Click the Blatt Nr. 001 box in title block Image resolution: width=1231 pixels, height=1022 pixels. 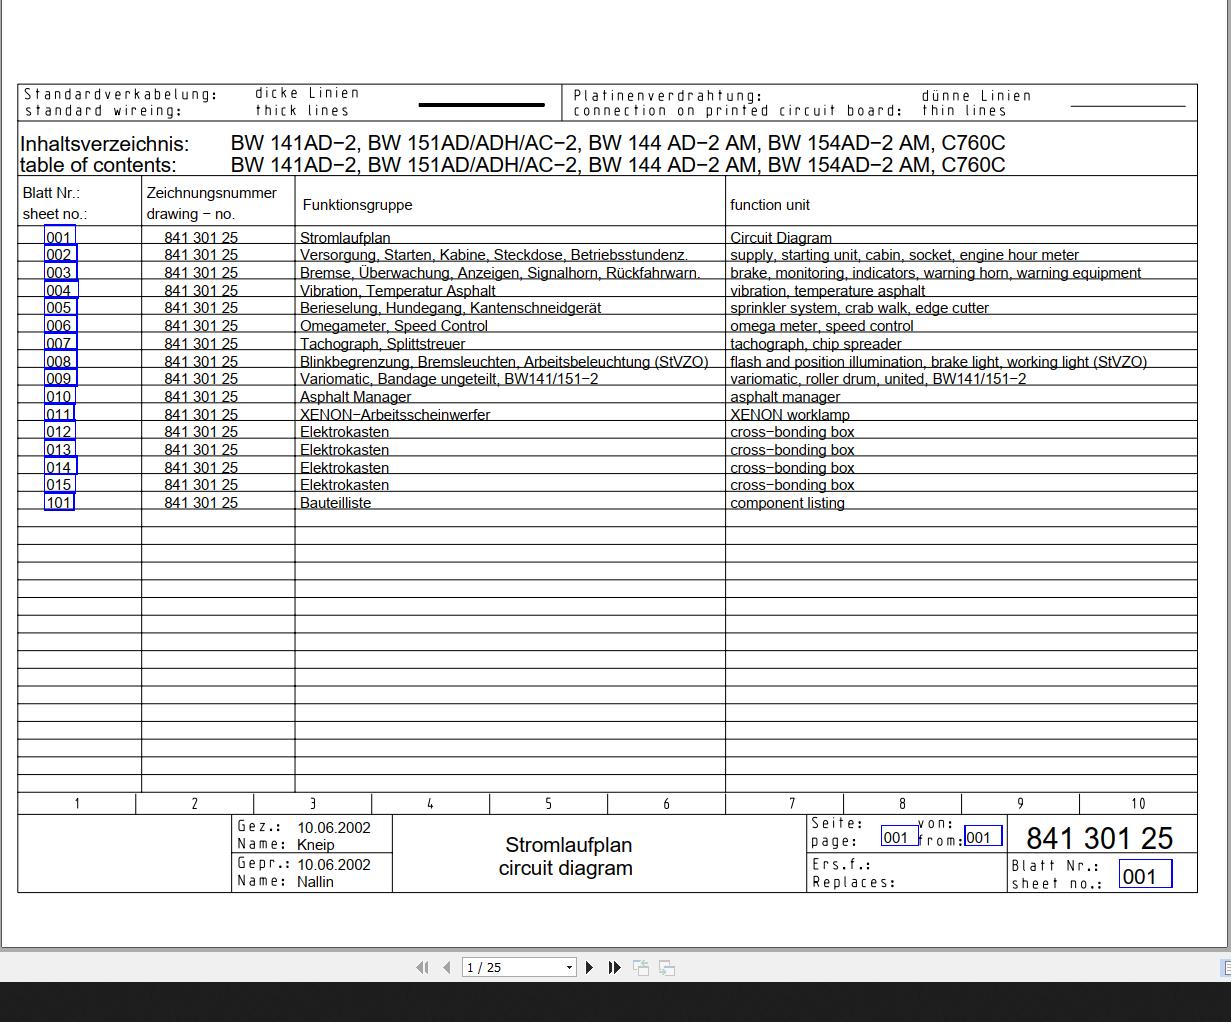point(1144,876)
